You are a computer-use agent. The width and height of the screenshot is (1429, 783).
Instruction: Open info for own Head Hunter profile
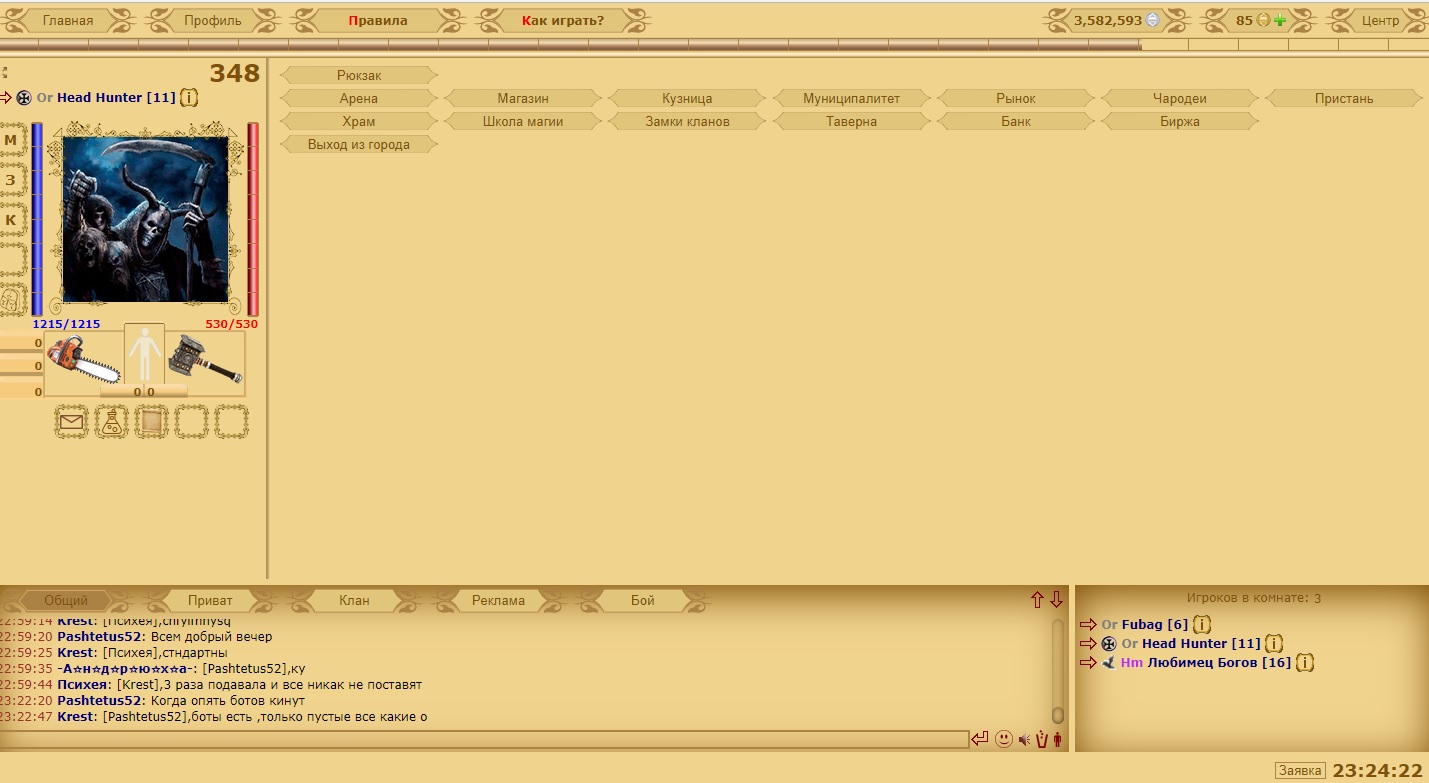(x=189, y=98)
